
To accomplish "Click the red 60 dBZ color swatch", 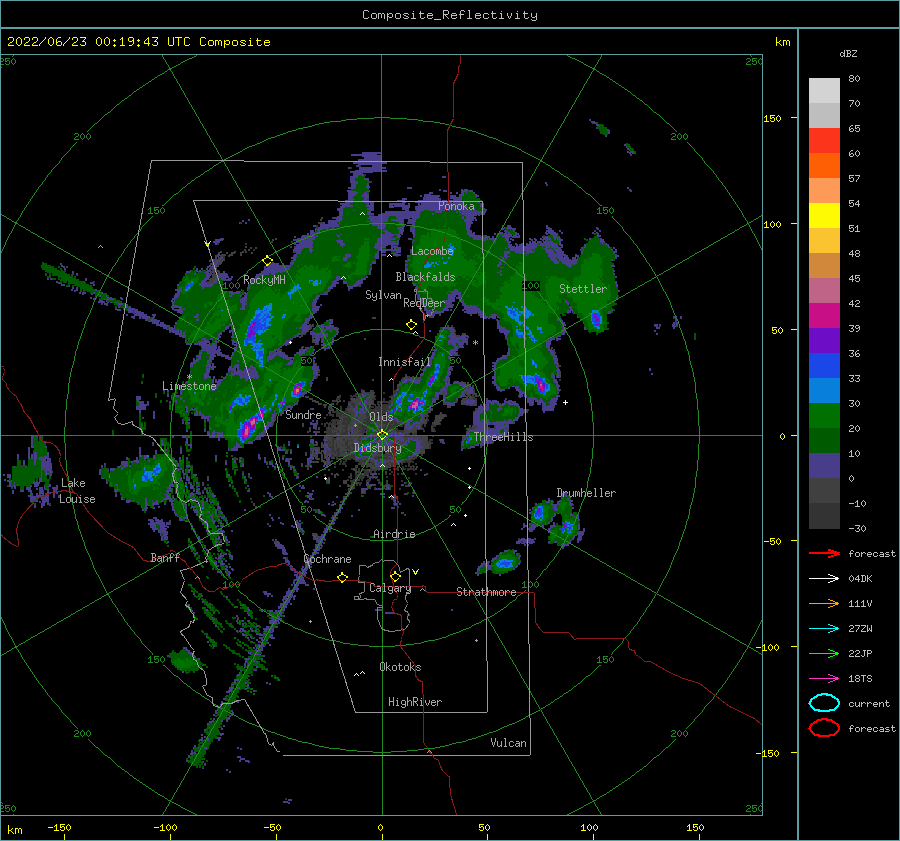I will (x=824, y=141).
